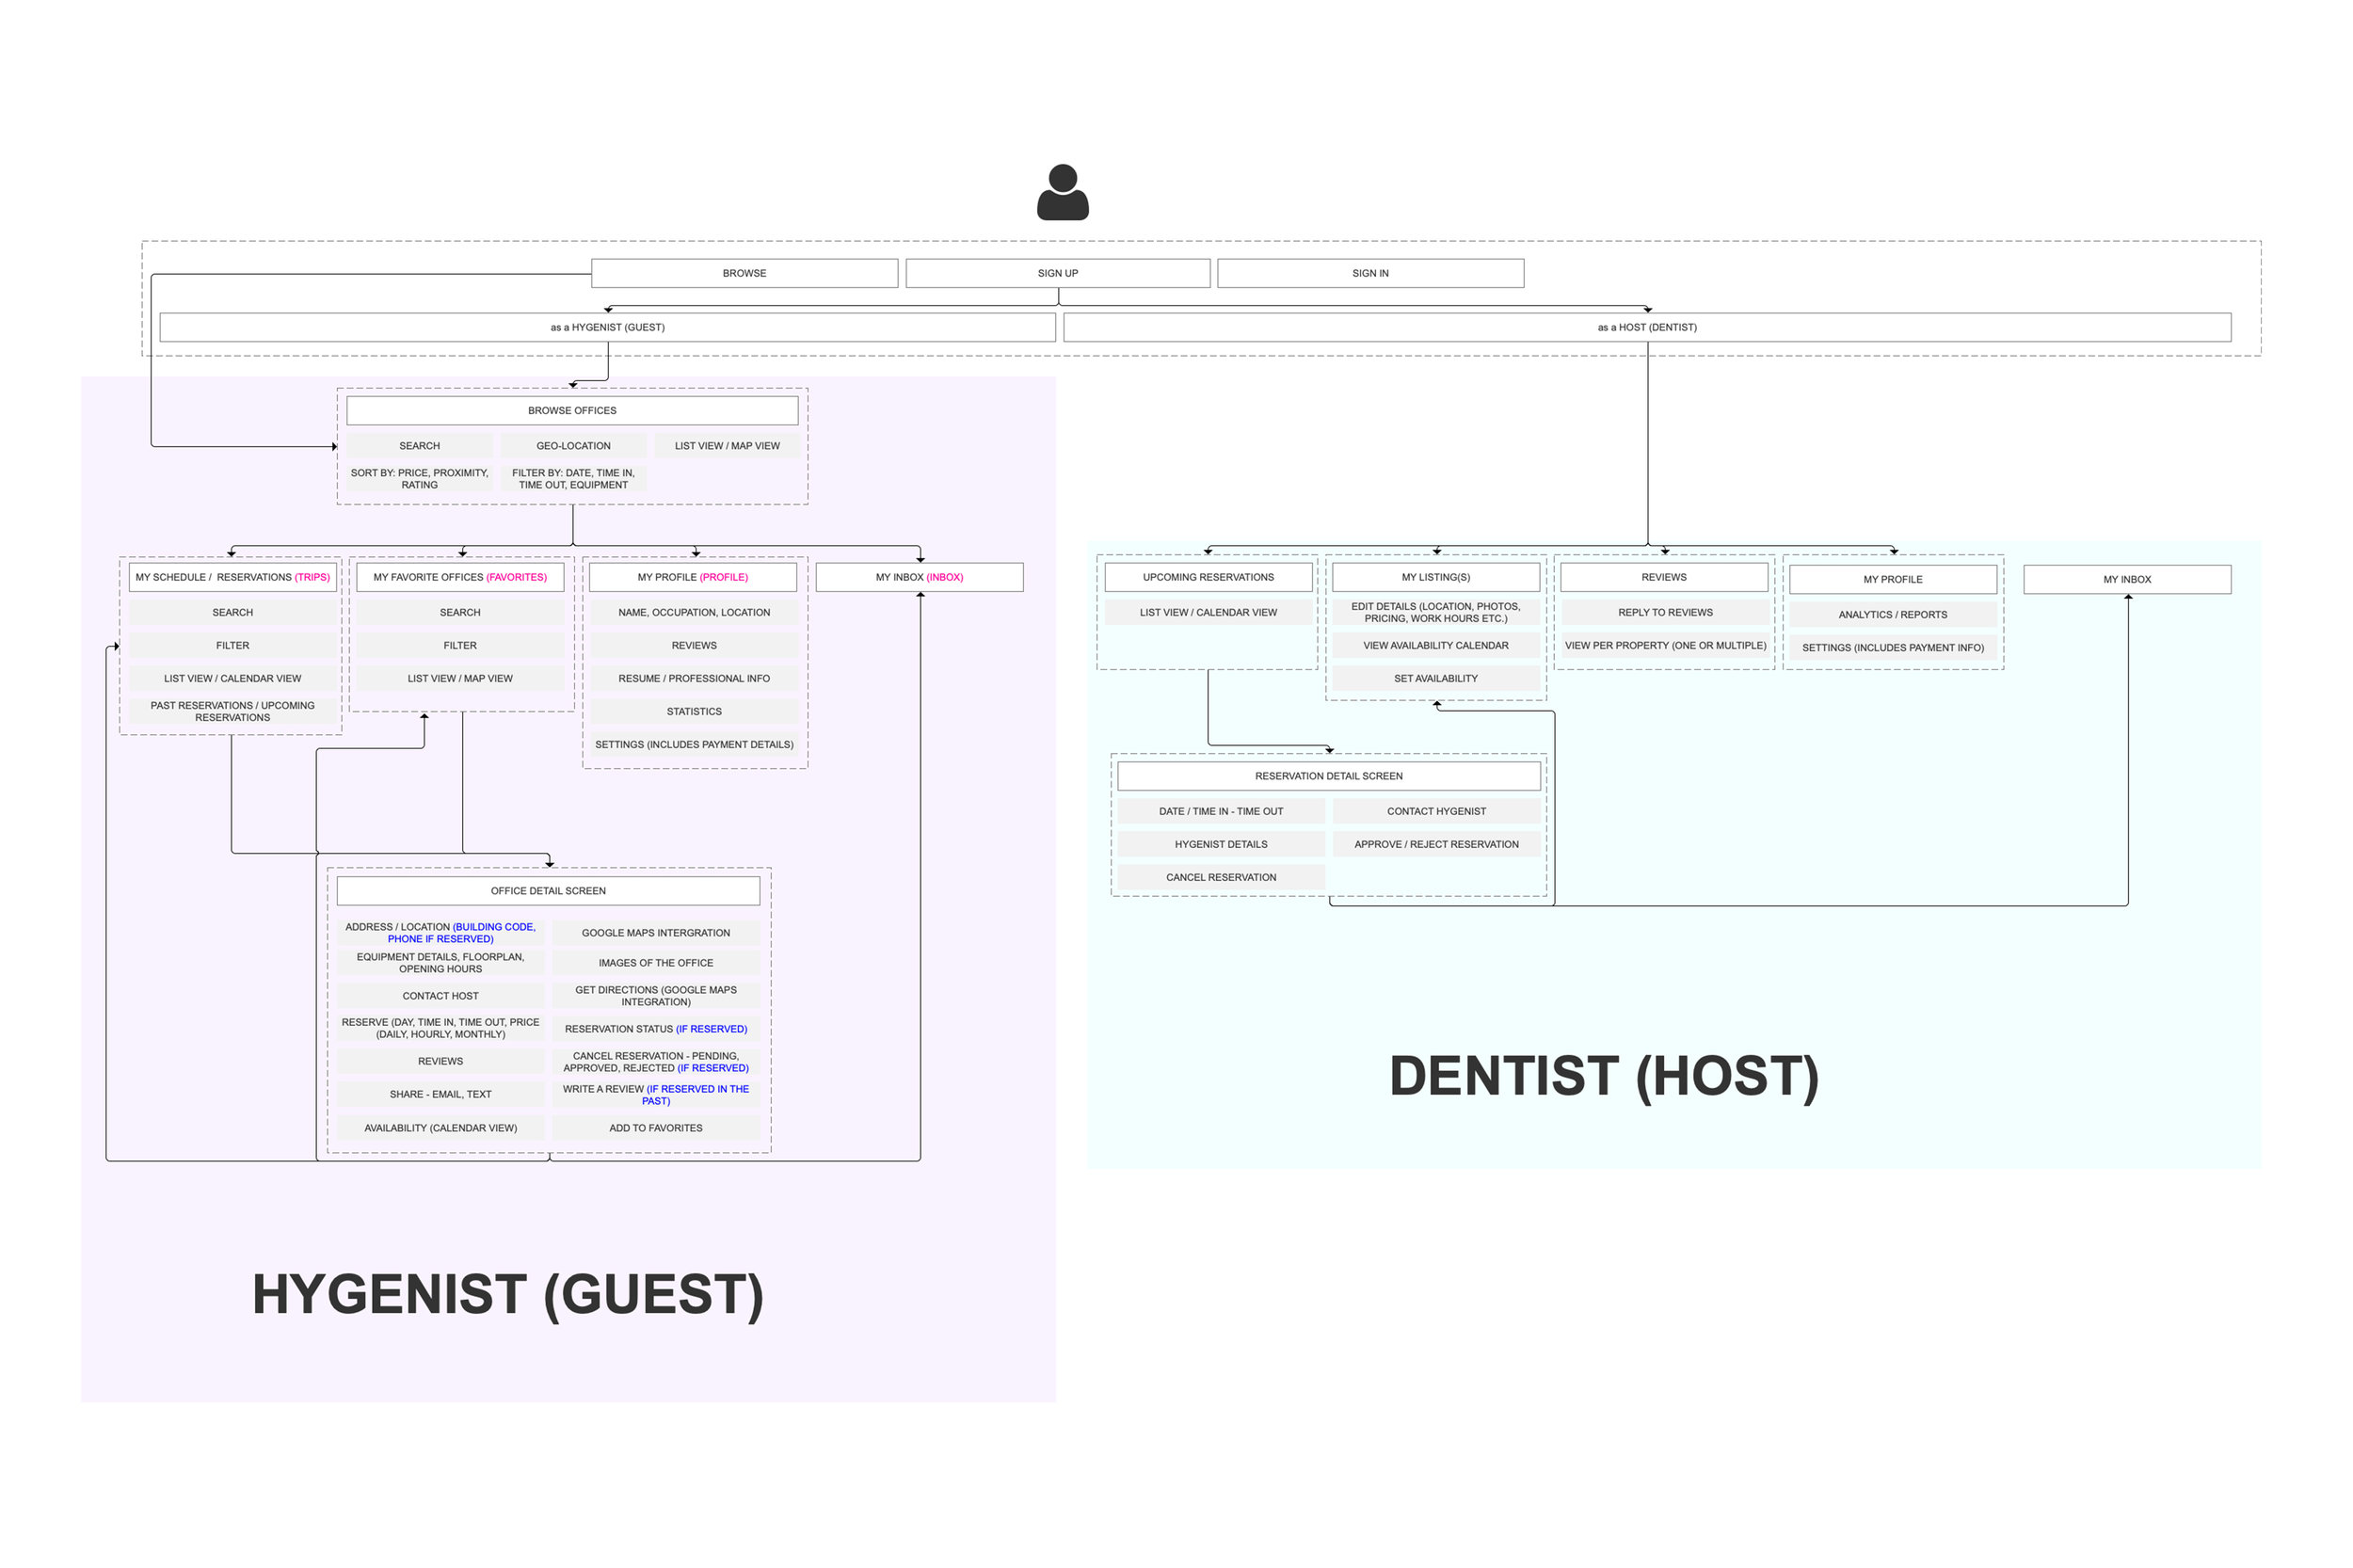Select 'FILTER BY: DATE, TIME IN' box
2353x1568 pixels.
[573, 479]
